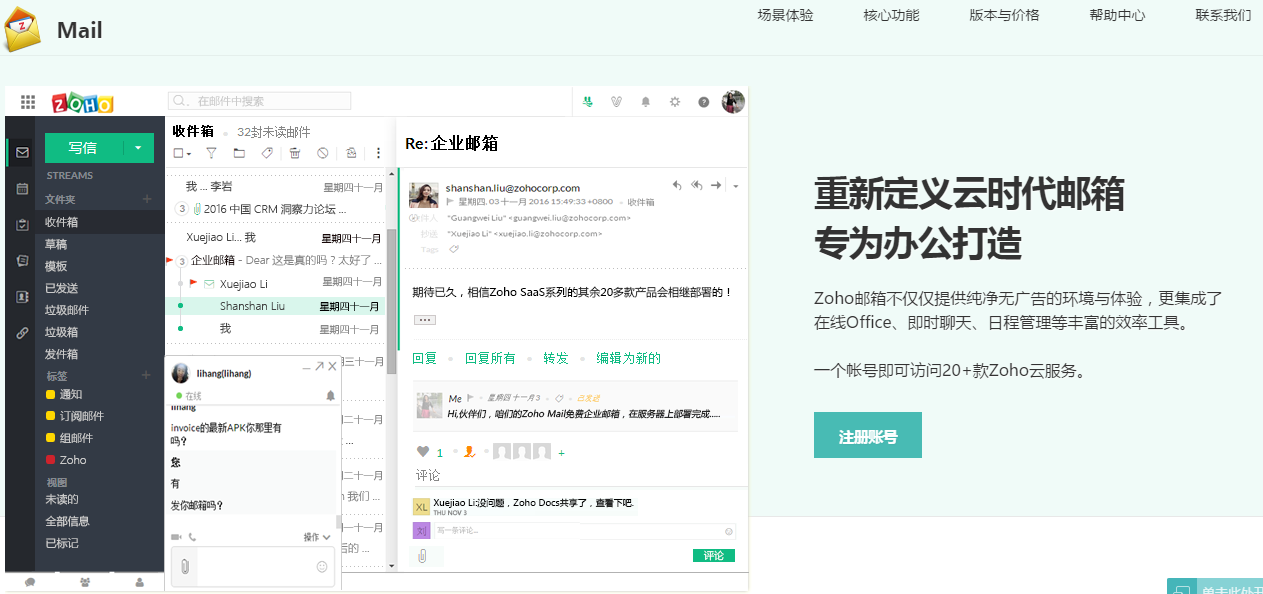Viewport: 1263px width, 594px height.
Task: Submit with the green 评论 button
Action: 714,555
